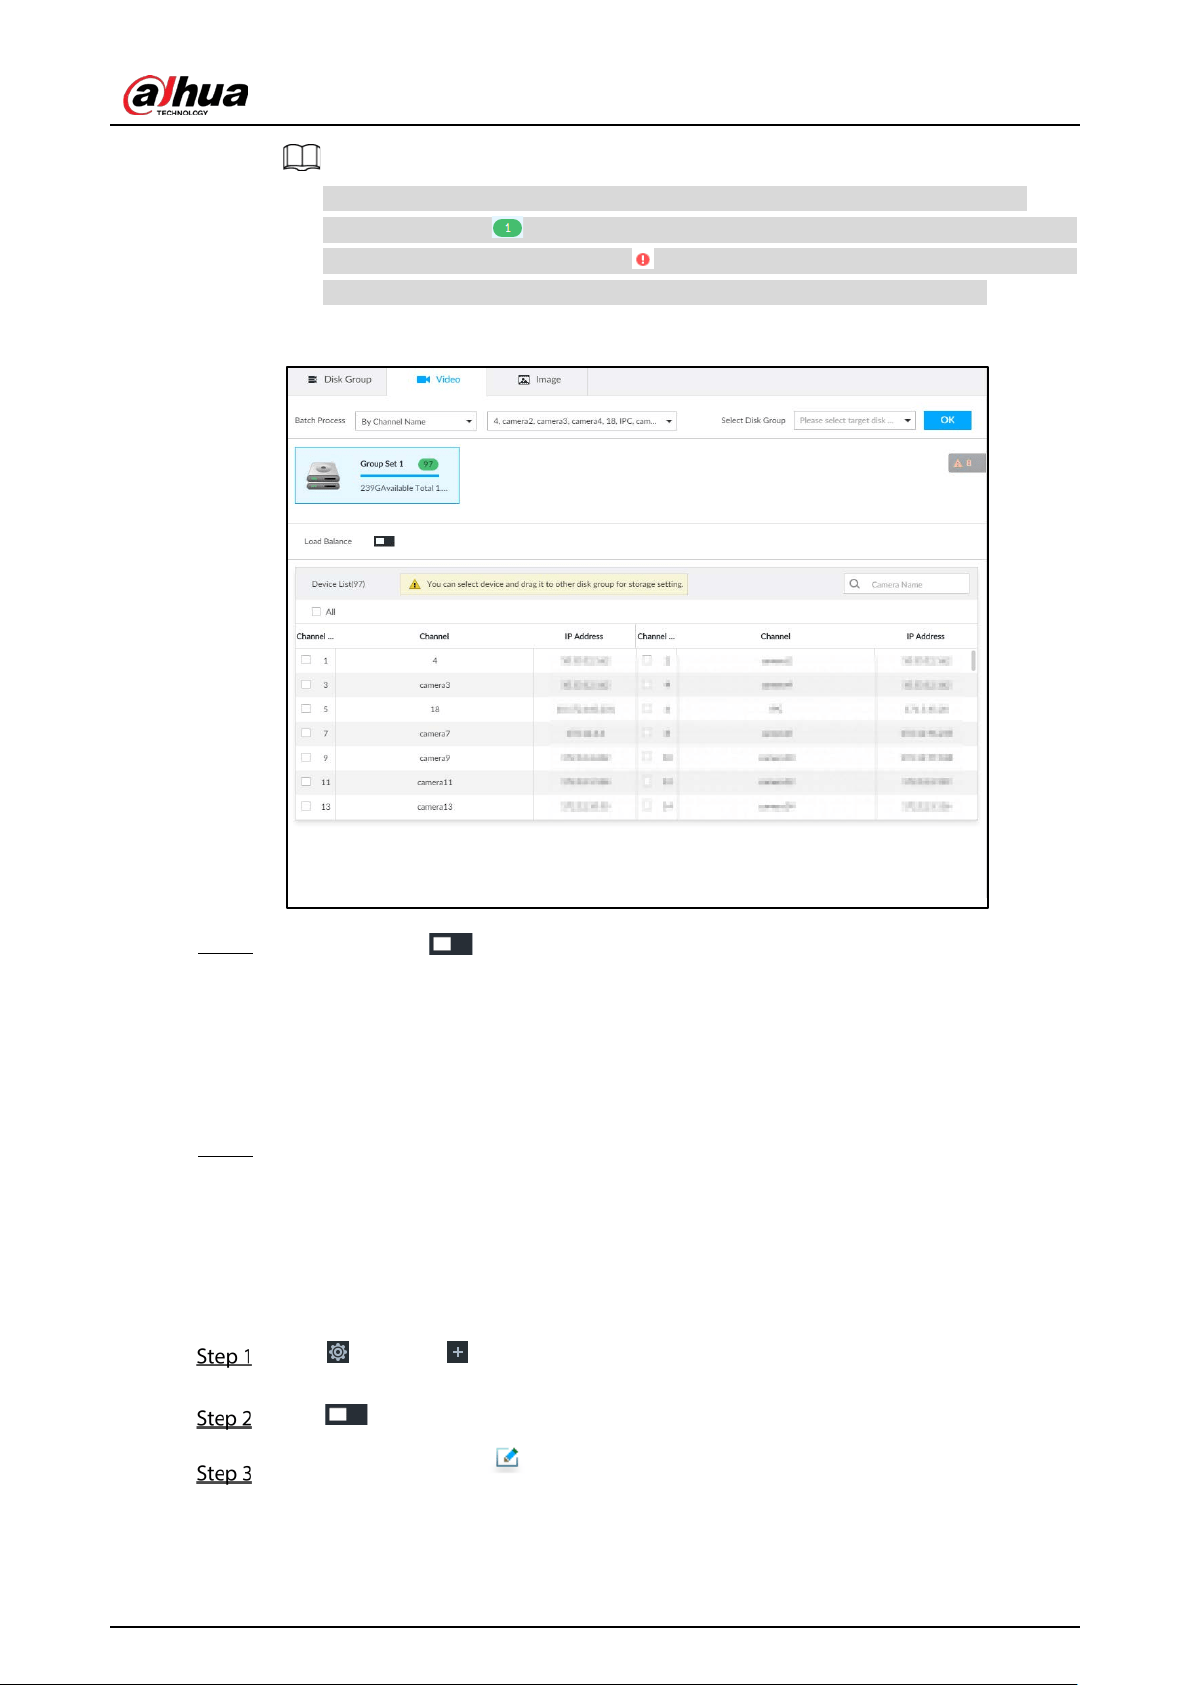Click the blue OK button
The width and height of the screenshot is (1192, 1685).
pos(947,420)
